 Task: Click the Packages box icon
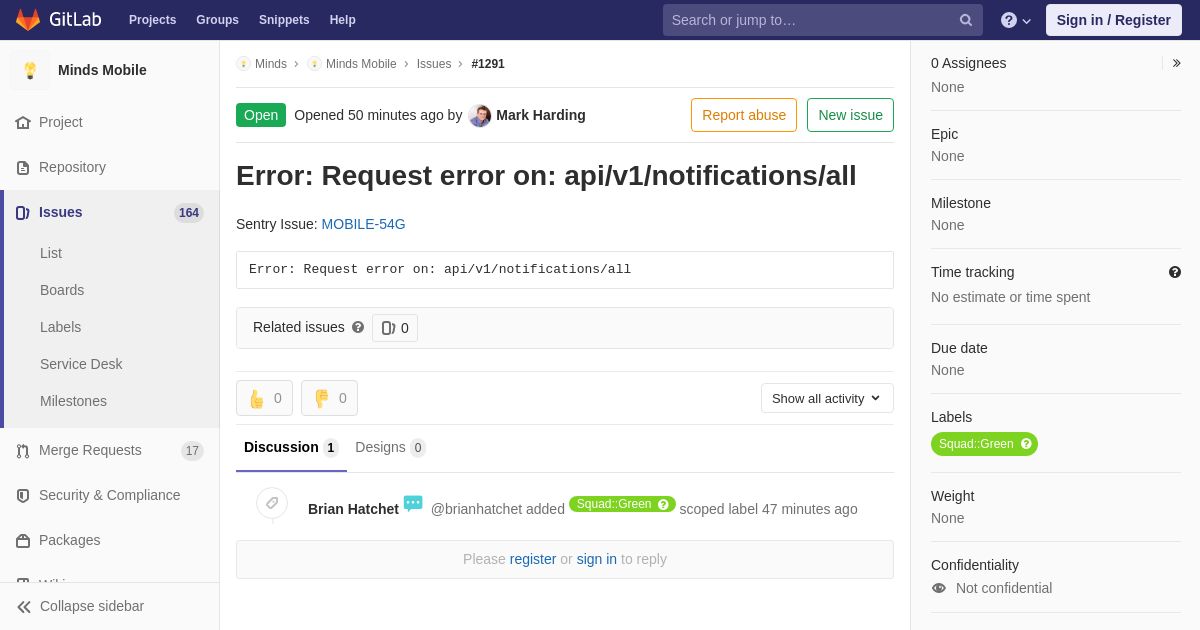[23, 541]
